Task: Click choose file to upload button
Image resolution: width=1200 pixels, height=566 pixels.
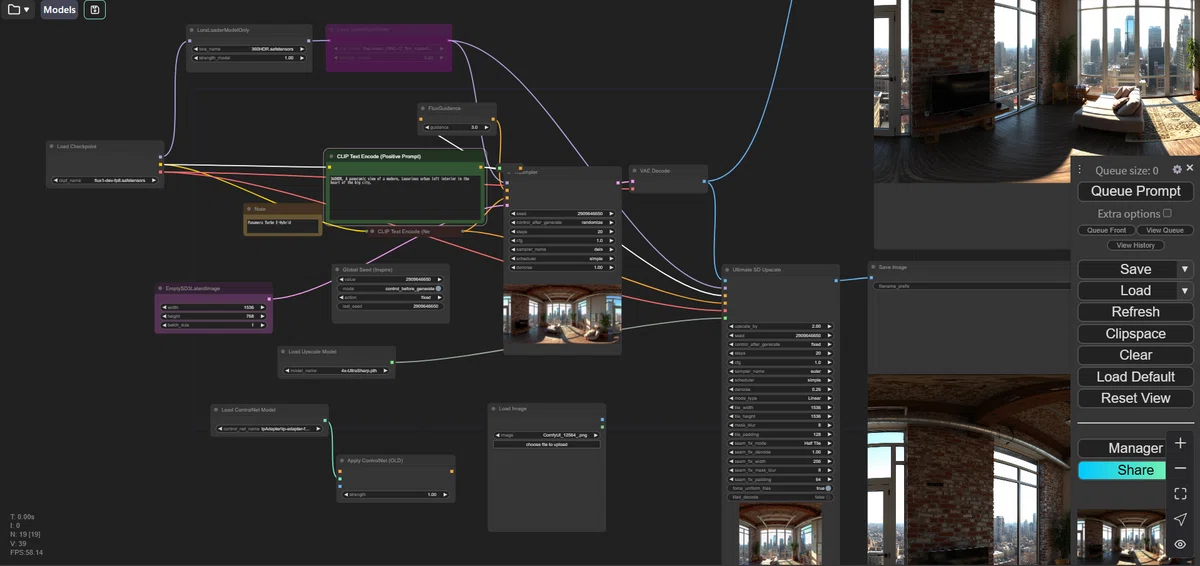Action: [x=546, y=444]
